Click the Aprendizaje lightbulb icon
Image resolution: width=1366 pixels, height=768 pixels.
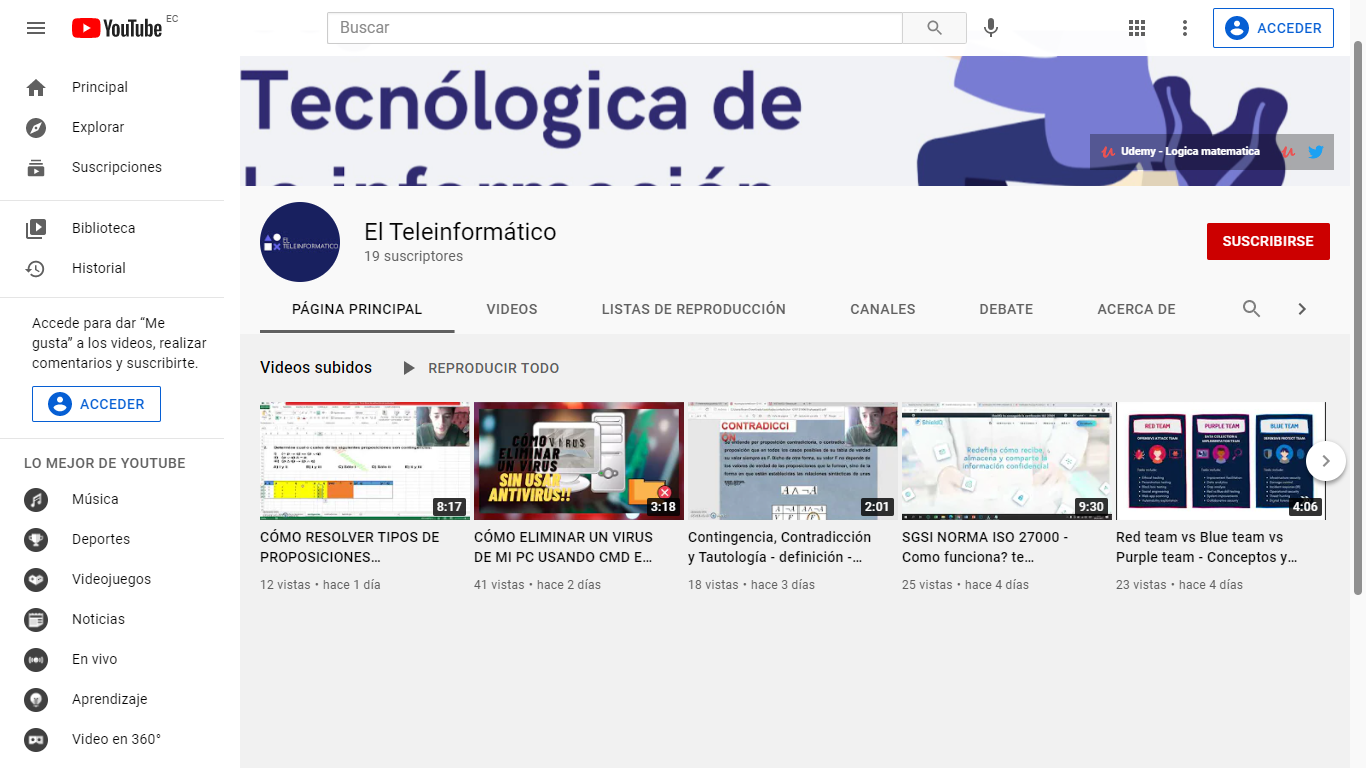click(36, 700)
